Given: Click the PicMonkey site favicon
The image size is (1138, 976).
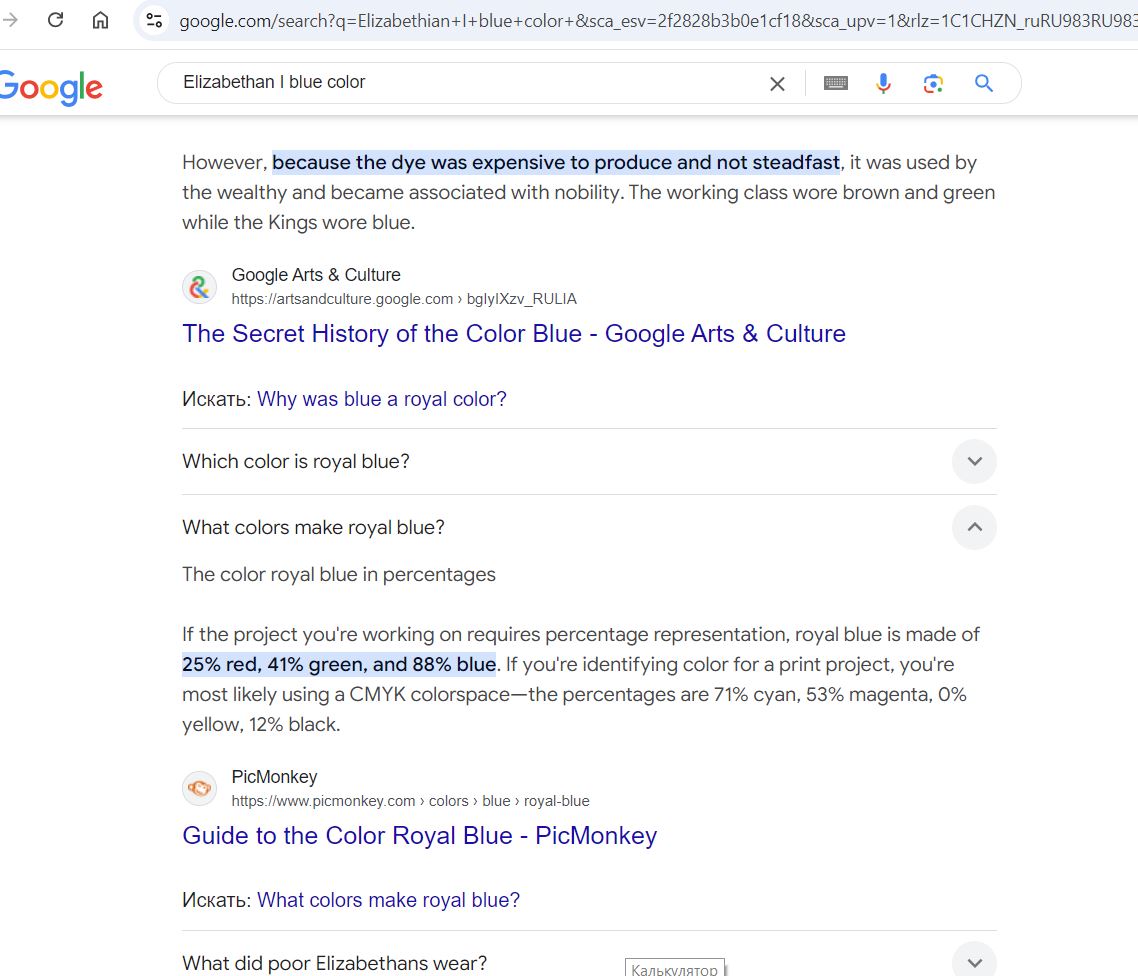Looking at the screenshot, I should (200, 788).
